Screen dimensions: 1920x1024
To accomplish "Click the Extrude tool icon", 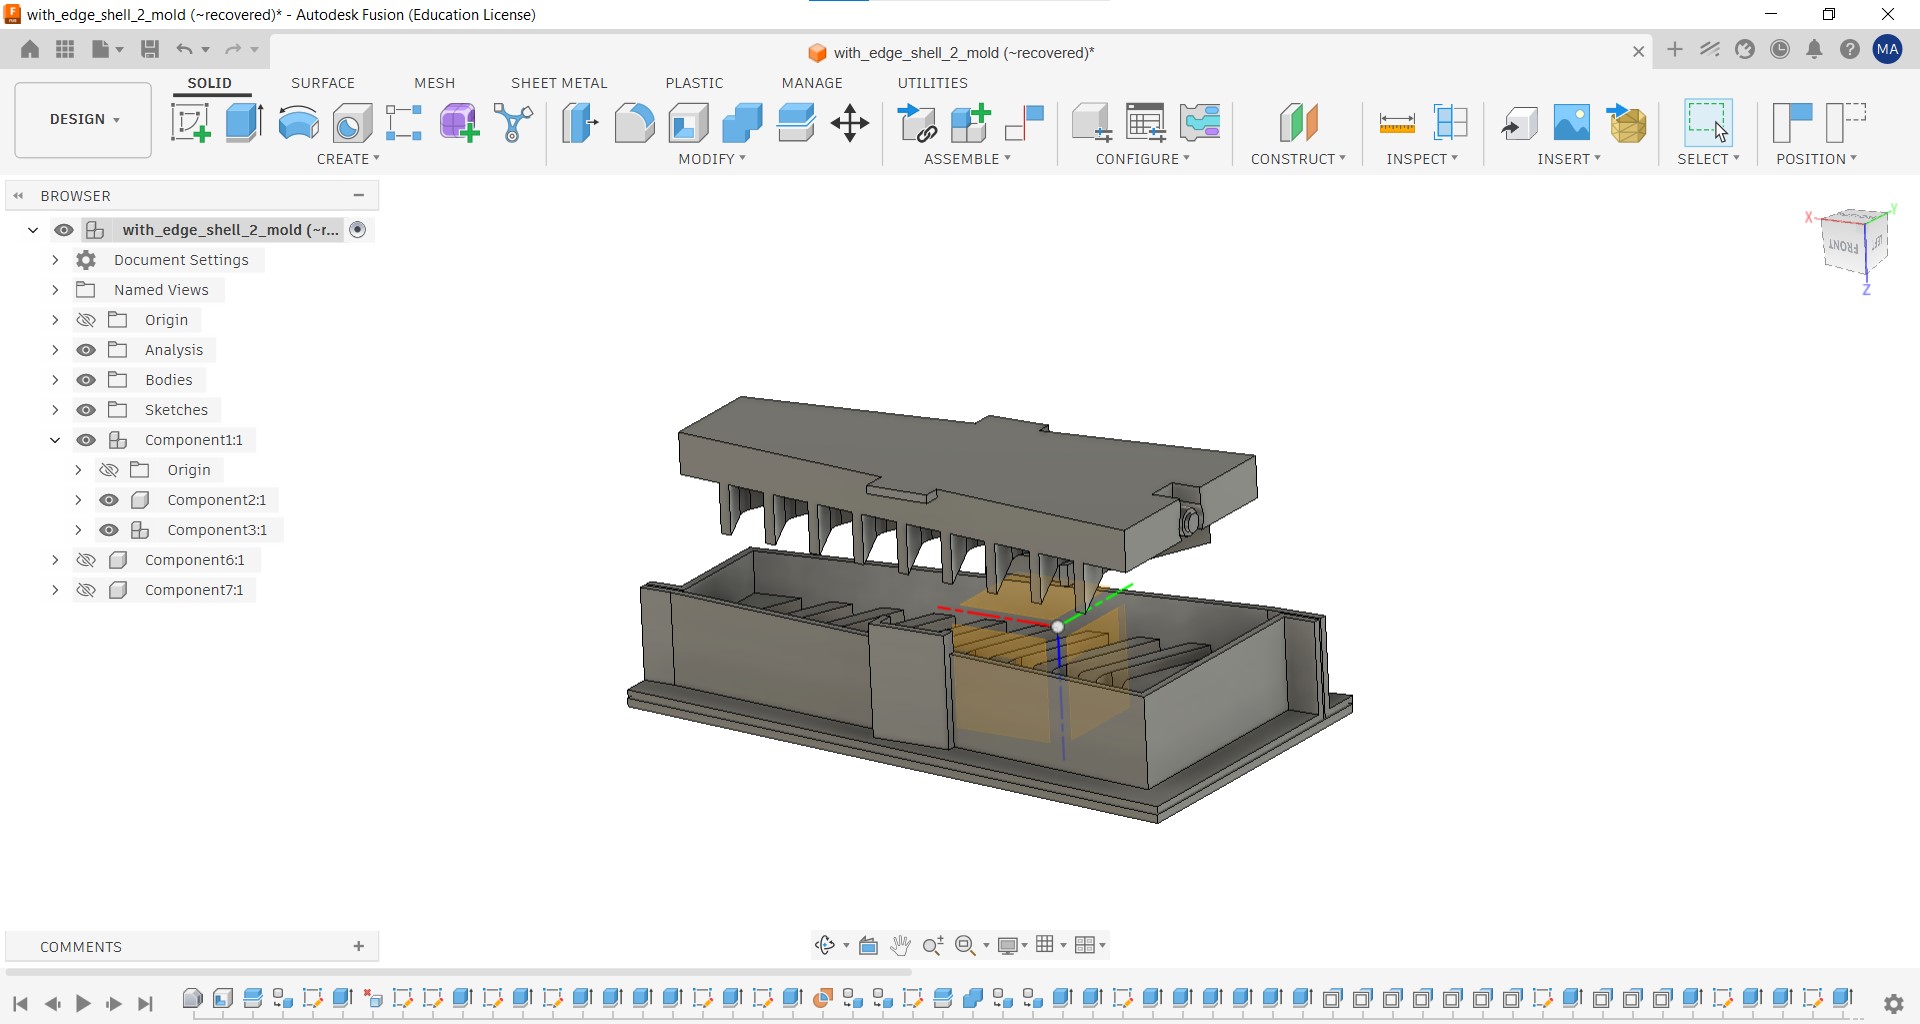I will coord(244,123).
